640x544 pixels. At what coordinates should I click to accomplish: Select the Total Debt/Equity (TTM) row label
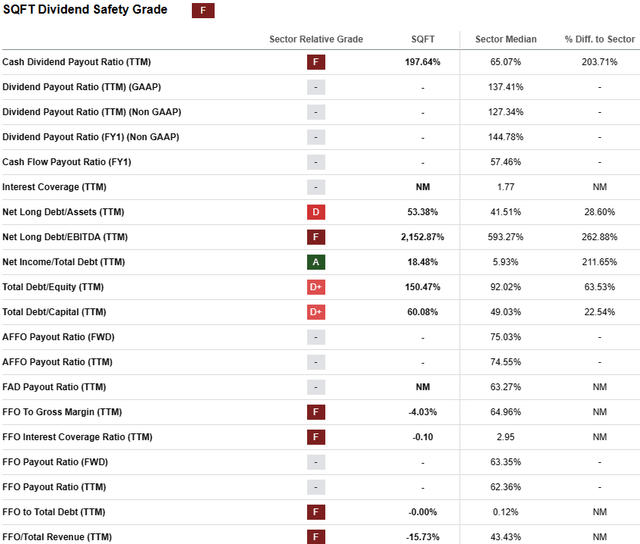click(53, 287)
